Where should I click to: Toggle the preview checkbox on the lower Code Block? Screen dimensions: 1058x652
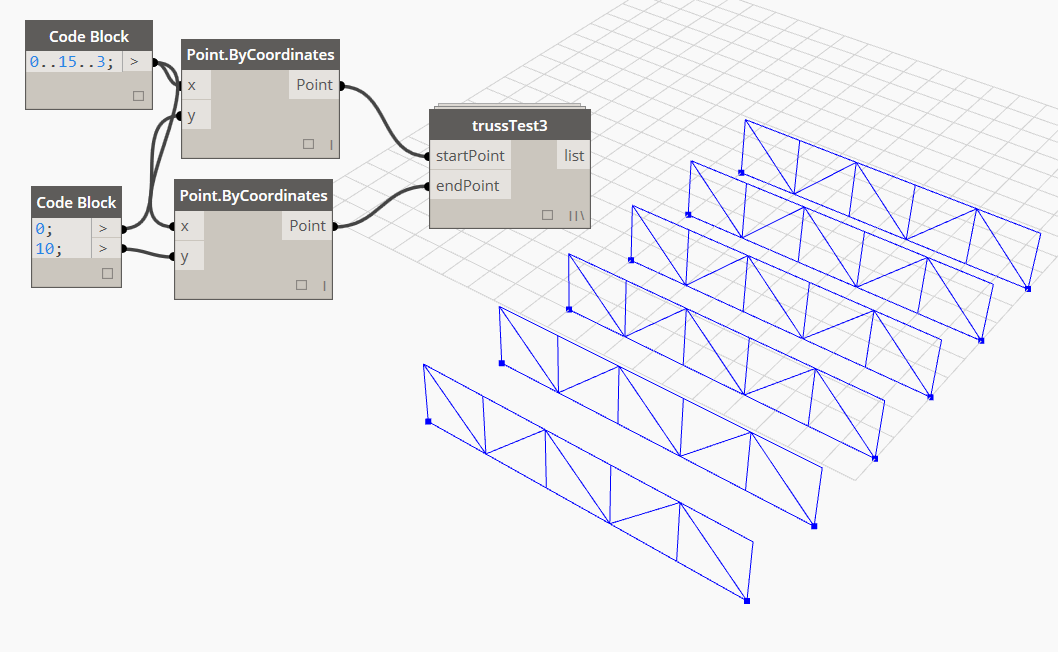pos(106,272)
